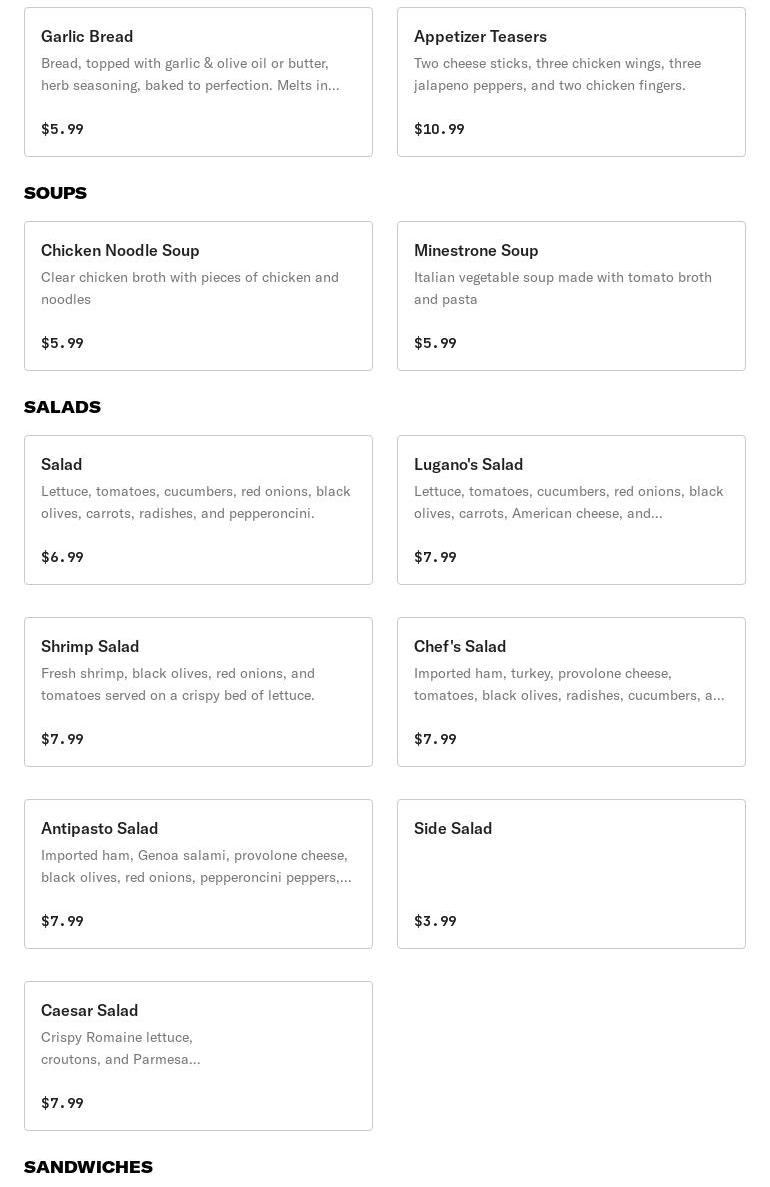This screenshot has width=770, height=1187.
Task: Pick the Shrimp Salad card
Action: (198, 692)
